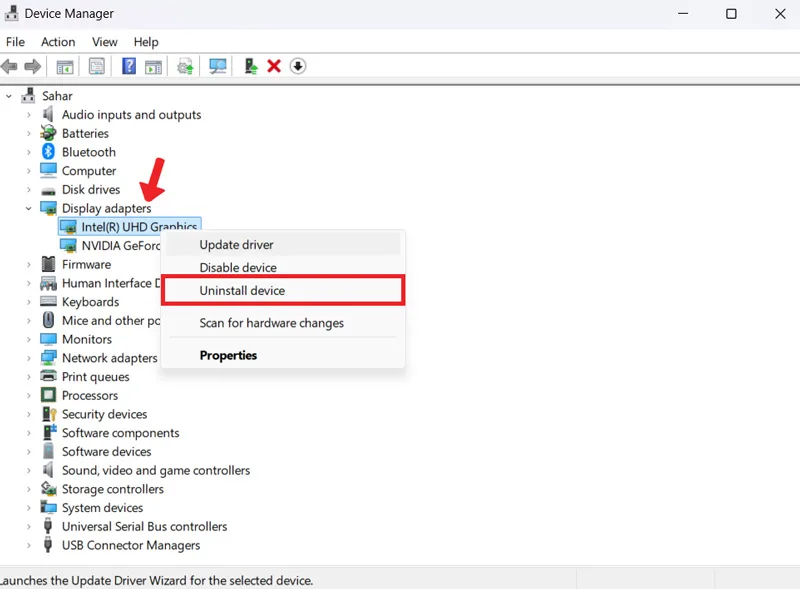
Task: Expand Audio inputs and outputs chevron
Action: [x=29, y=115]
